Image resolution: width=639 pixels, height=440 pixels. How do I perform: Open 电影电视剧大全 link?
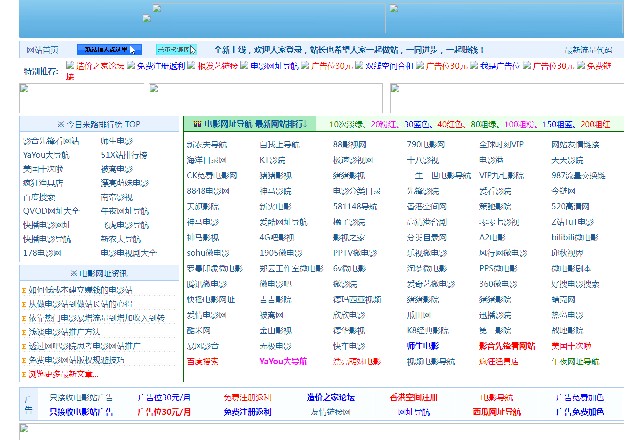129,253
